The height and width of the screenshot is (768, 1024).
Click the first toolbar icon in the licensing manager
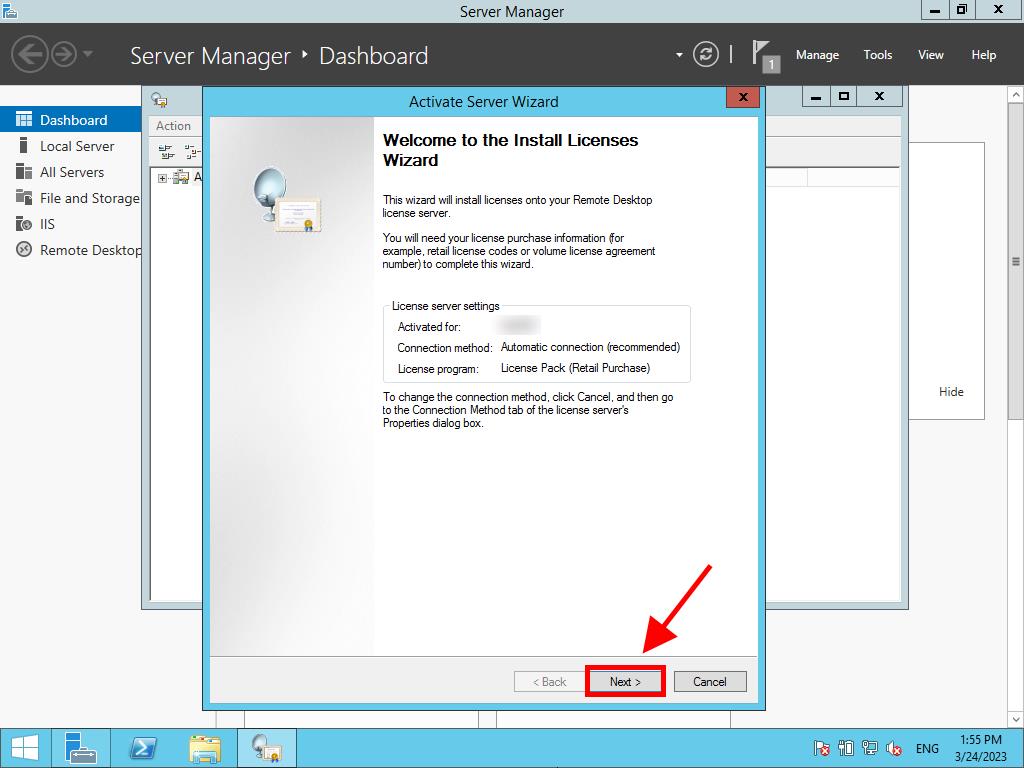pos(167,152)
